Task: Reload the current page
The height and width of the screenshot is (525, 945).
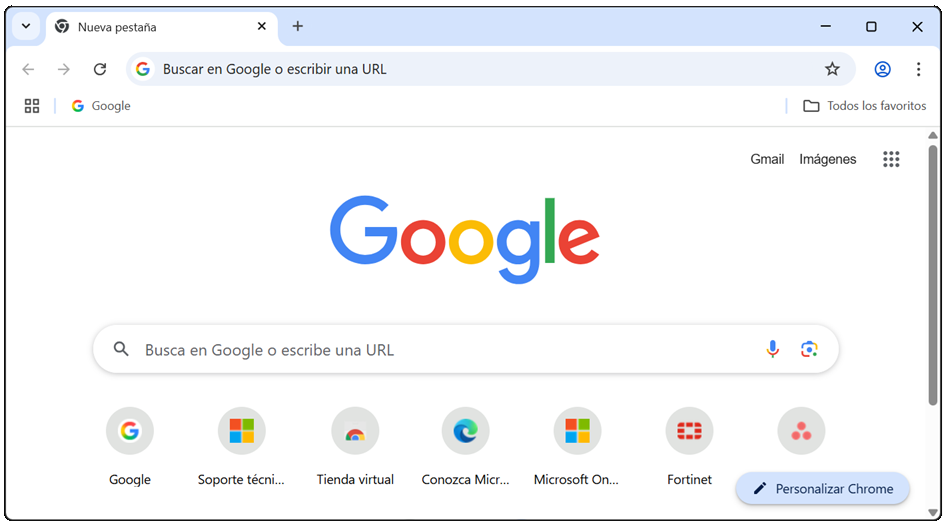Action: click(100, 69)
